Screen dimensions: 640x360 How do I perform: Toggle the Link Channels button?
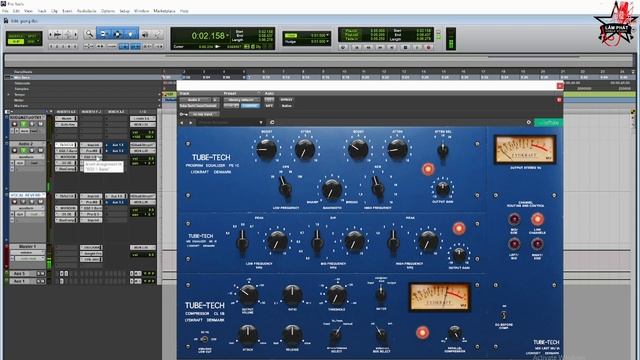537,220
